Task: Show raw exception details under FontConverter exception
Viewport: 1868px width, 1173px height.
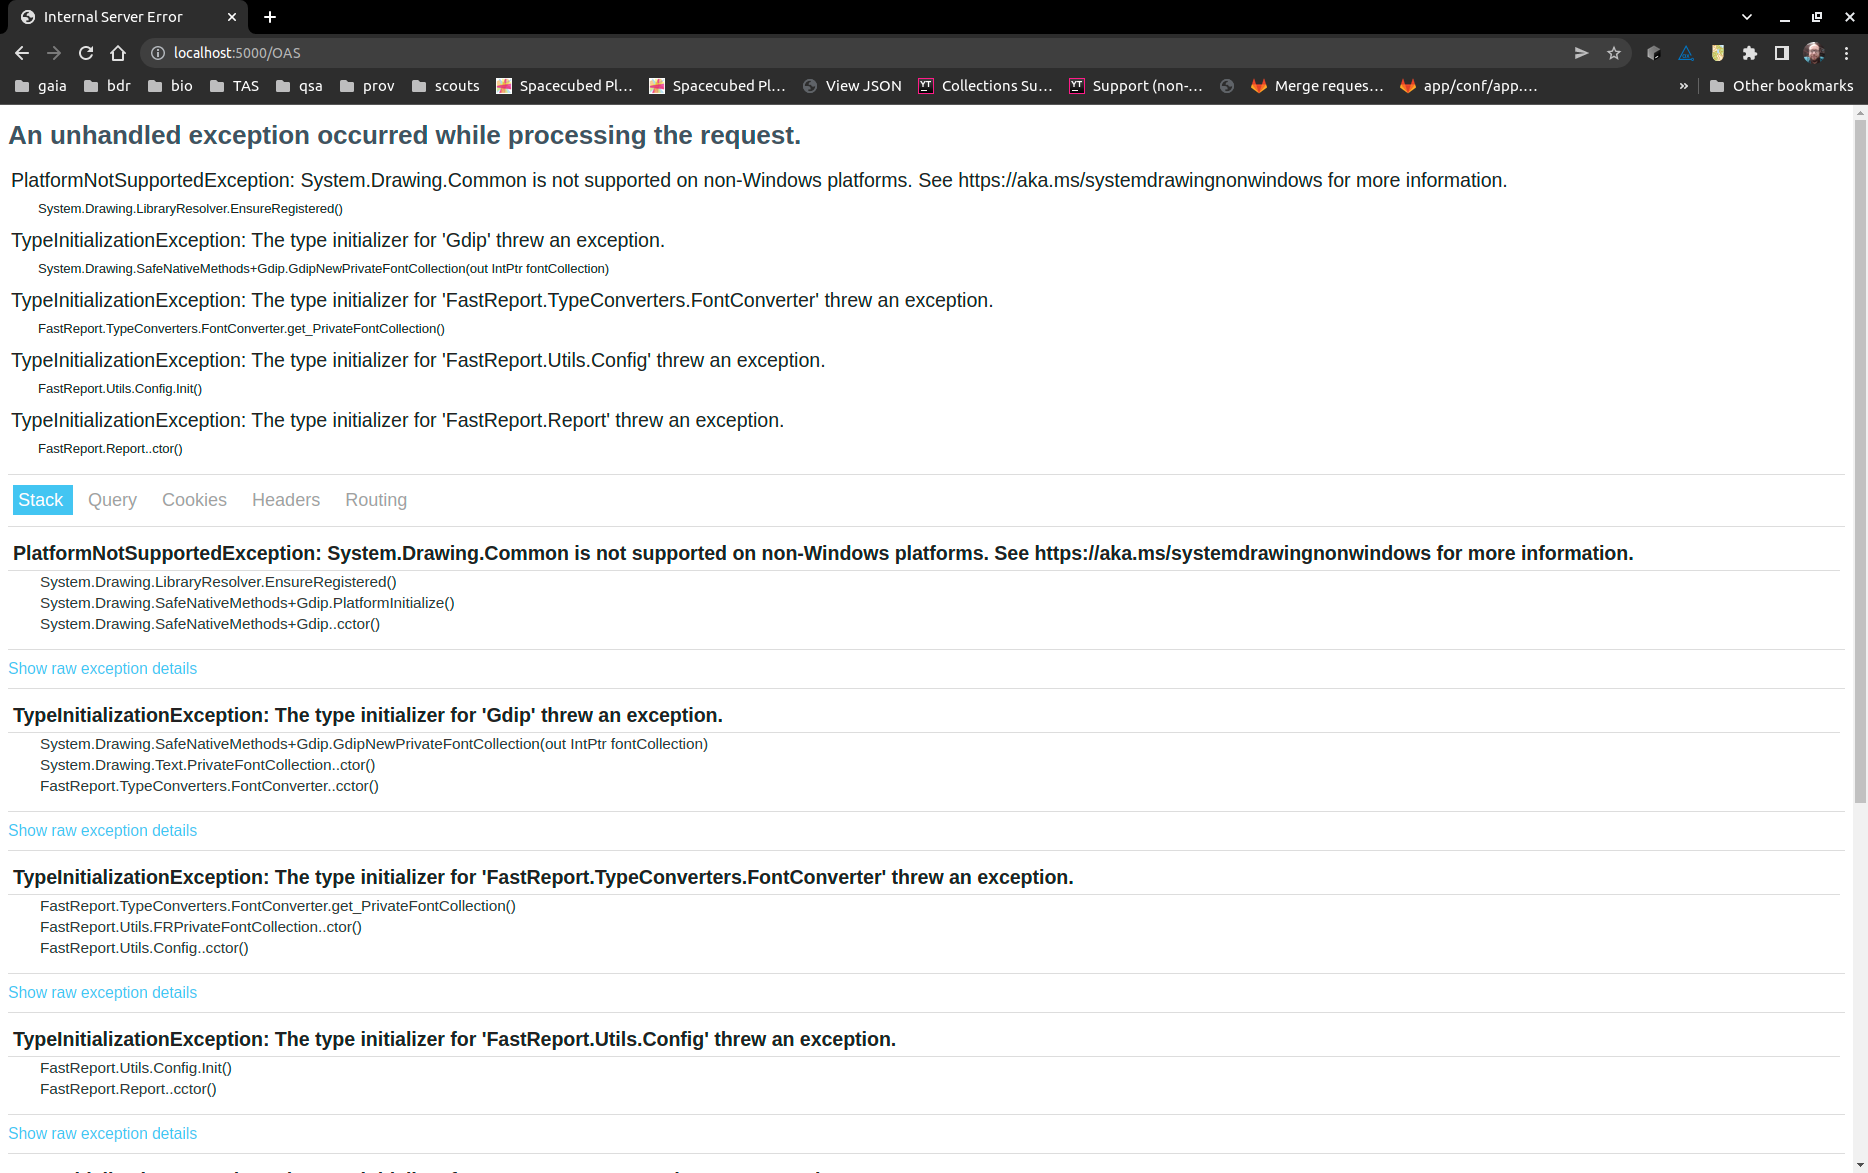Action: click(103, 993)
